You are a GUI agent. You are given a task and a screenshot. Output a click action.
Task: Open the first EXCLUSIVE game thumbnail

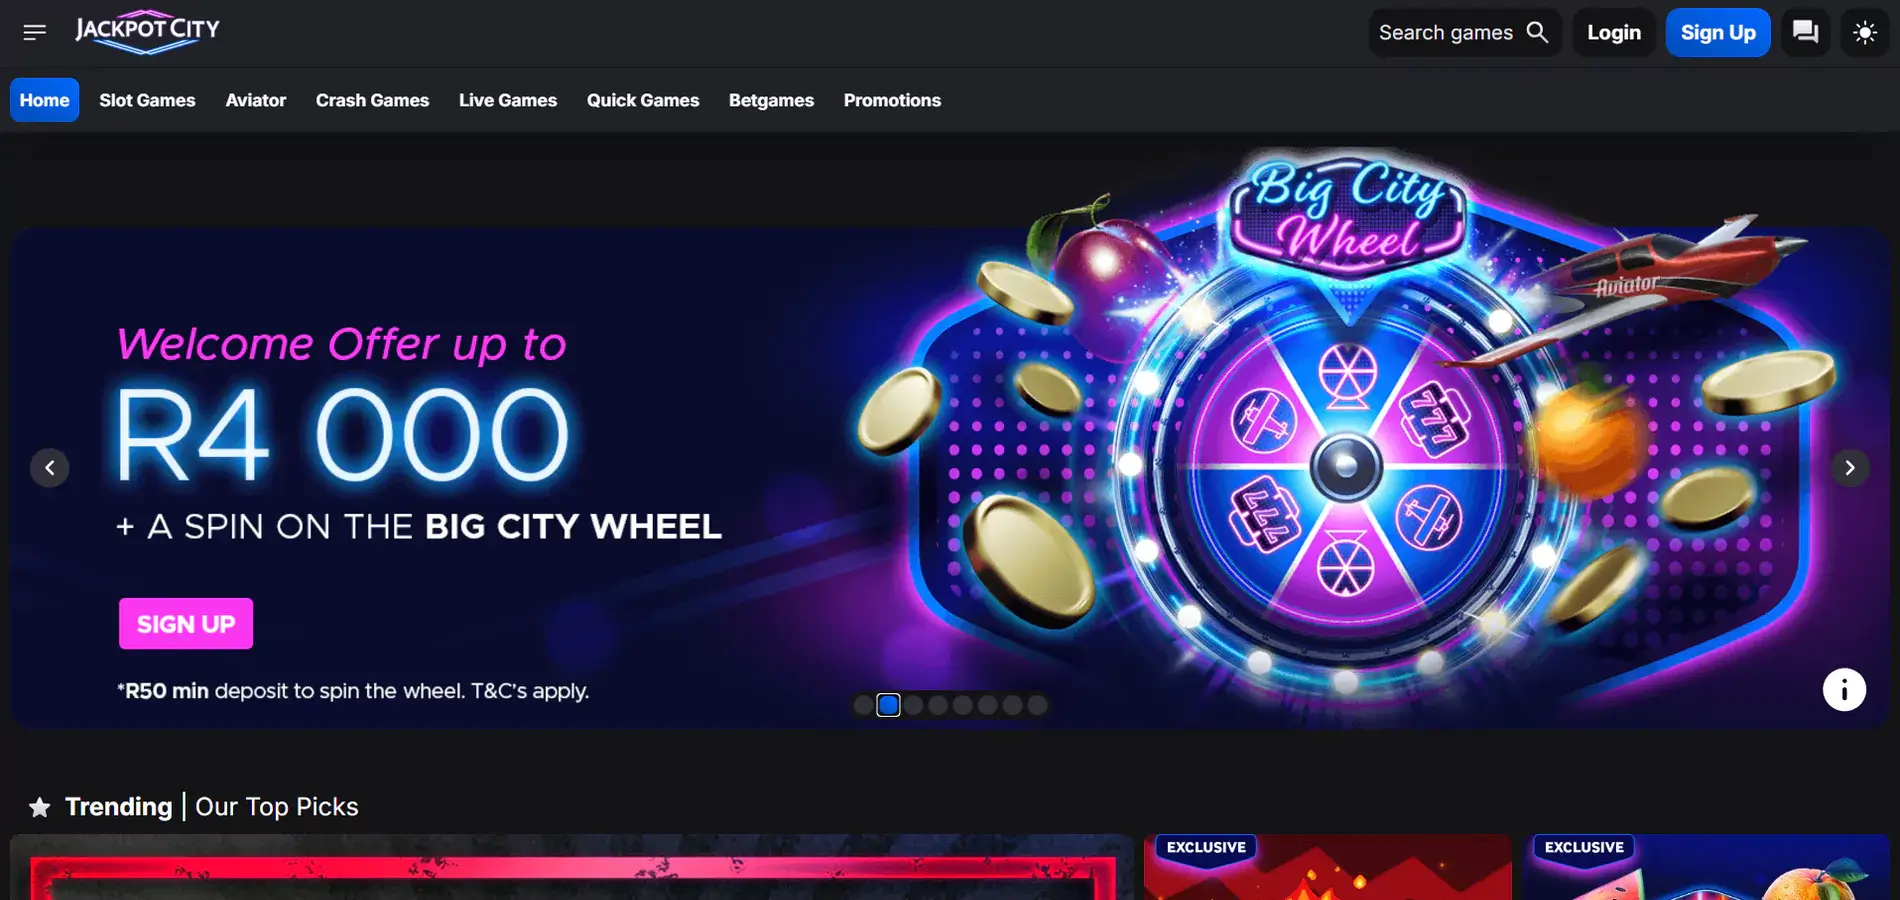point(1327,867)
